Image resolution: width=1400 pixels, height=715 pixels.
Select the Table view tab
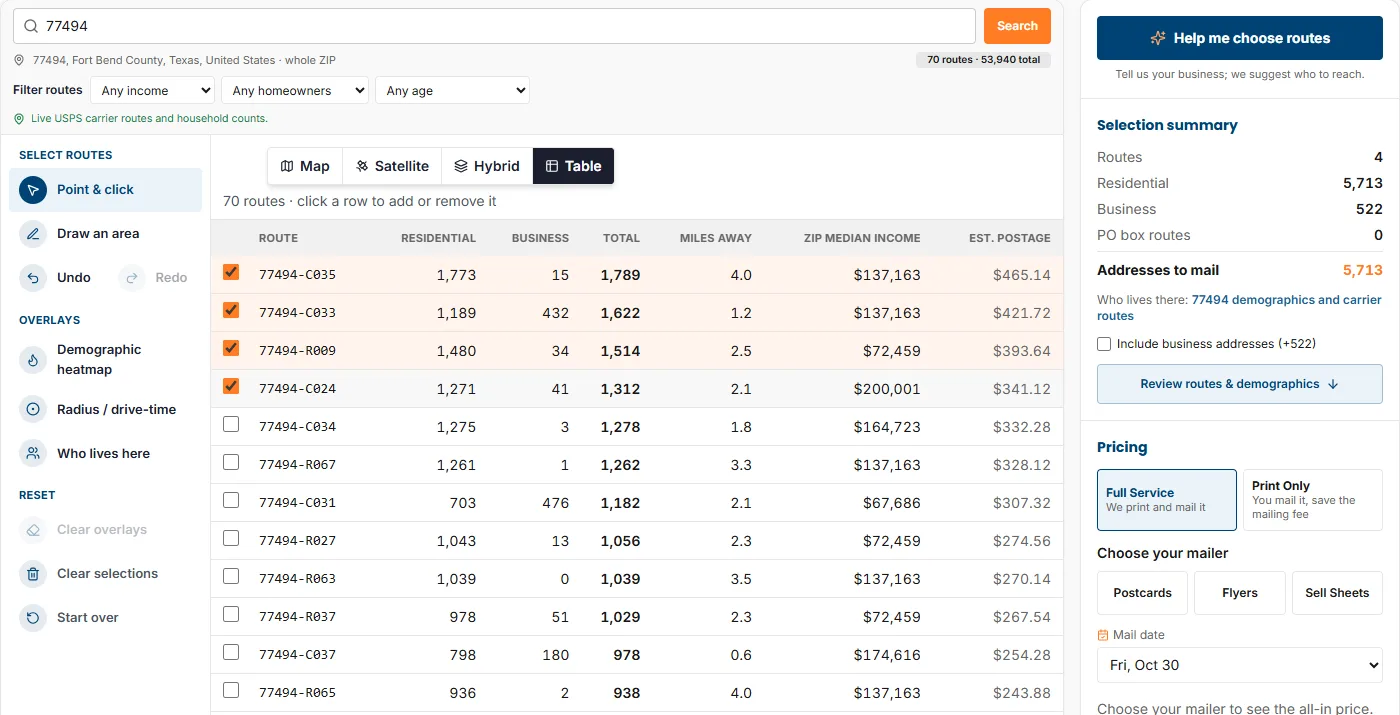(573, 166)
